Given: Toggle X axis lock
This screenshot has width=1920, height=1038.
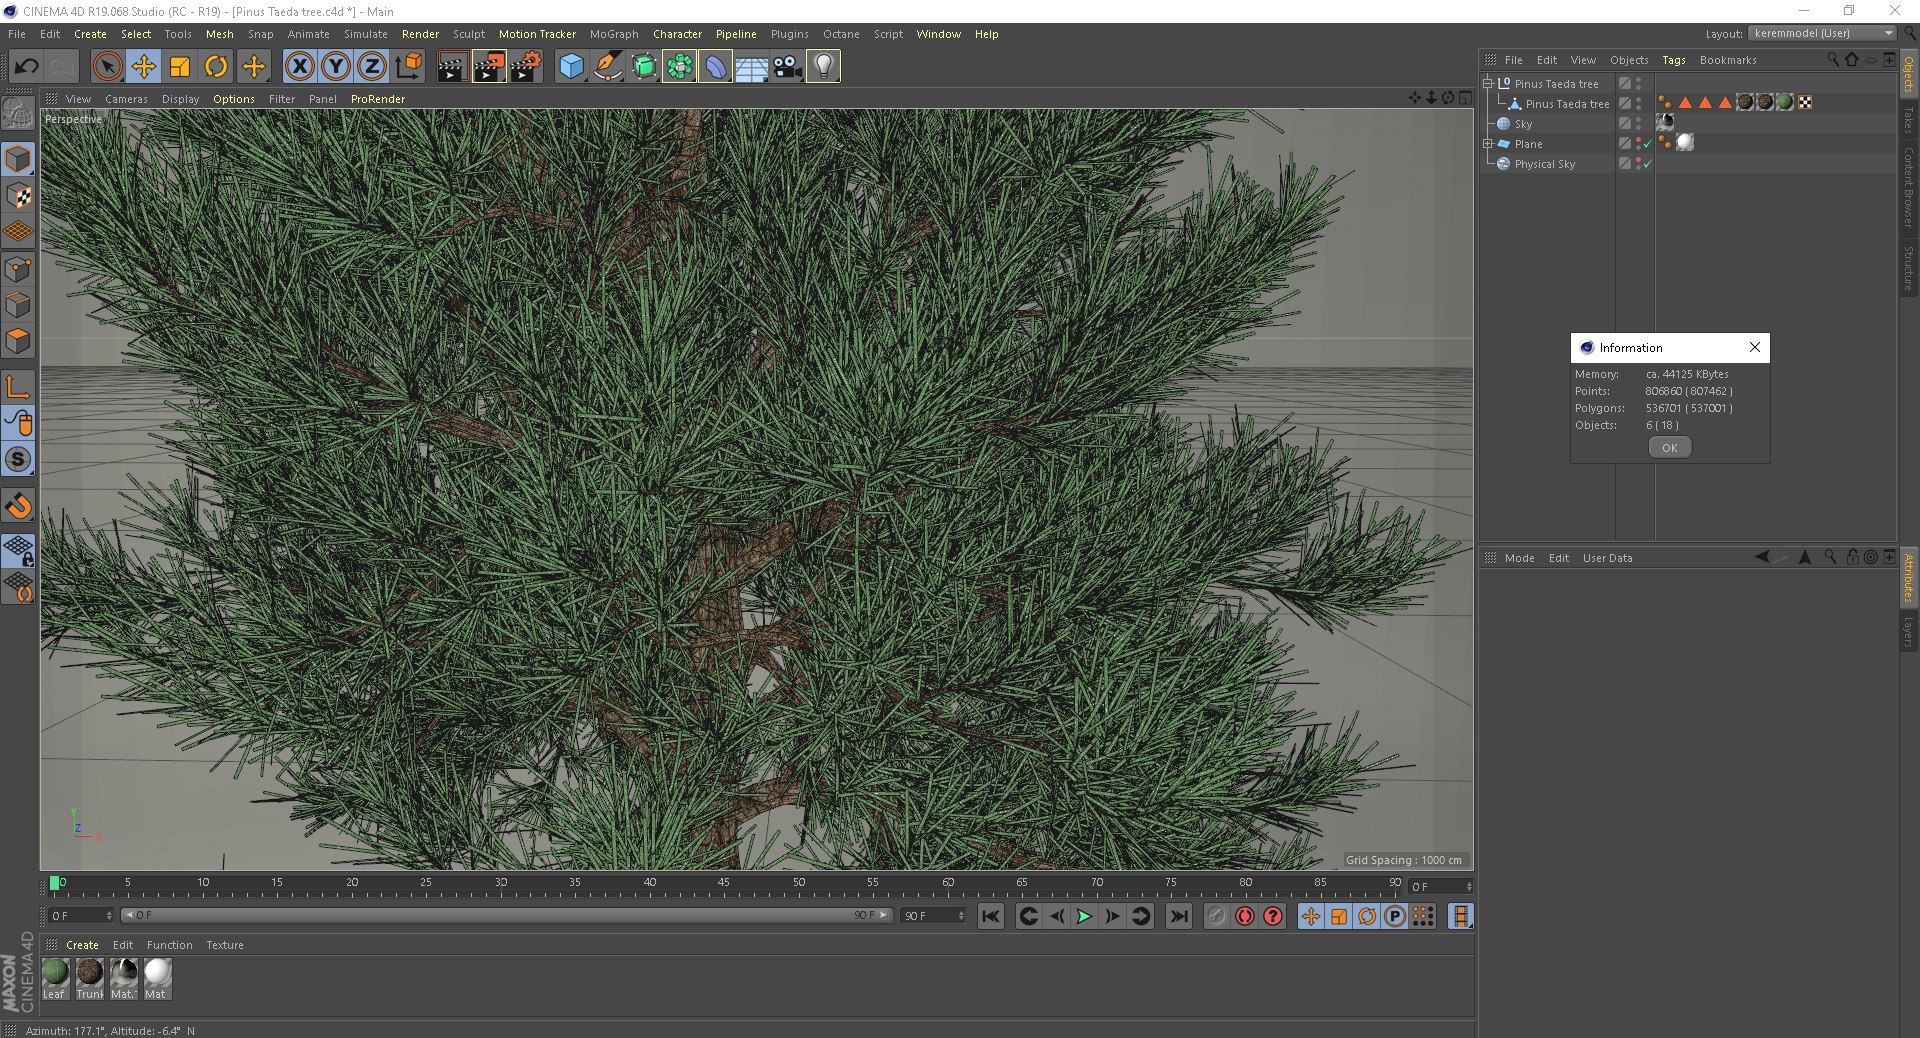Looking at the screenshot, I should point(299,67).
